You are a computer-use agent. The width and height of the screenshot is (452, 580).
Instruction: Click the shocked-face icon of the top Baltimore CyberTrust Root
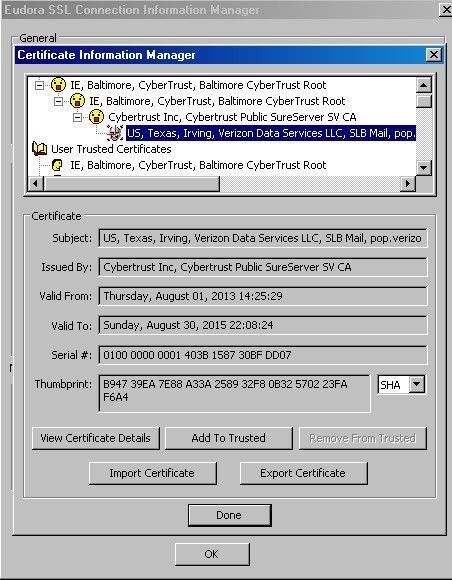(x=58, y=85)
